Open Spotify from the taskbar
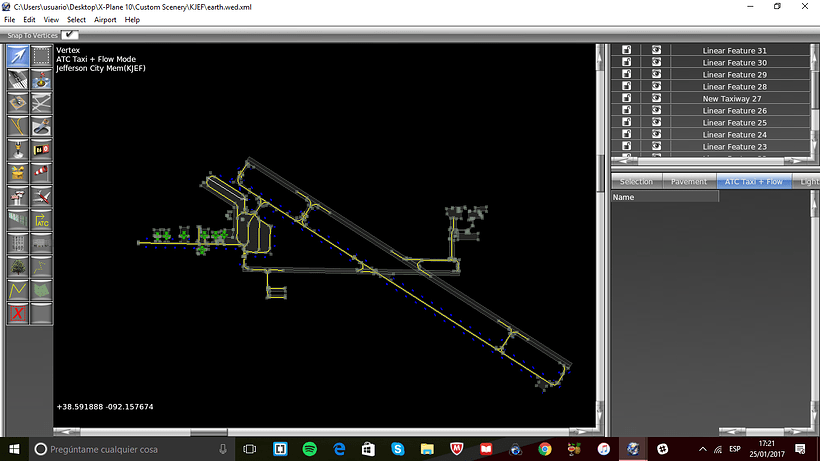Screen dimensions: 820x461 pyautogui.click(x=310, y=449)
